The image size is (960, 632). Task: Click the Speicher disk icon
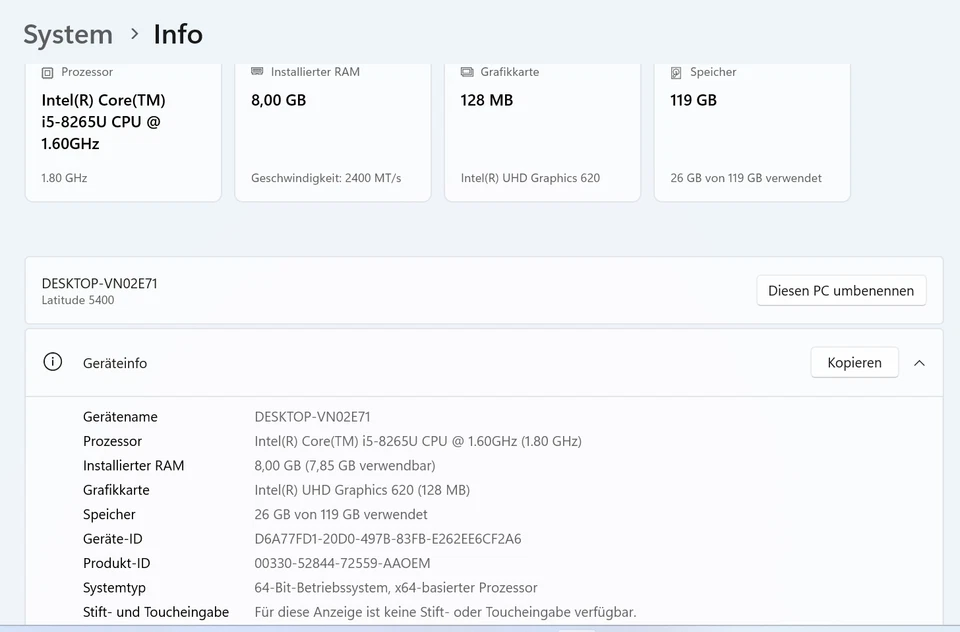(x=676, y=73)
